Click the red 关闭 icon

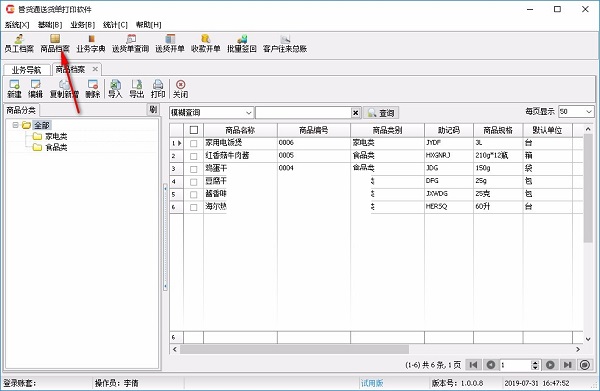180,89
